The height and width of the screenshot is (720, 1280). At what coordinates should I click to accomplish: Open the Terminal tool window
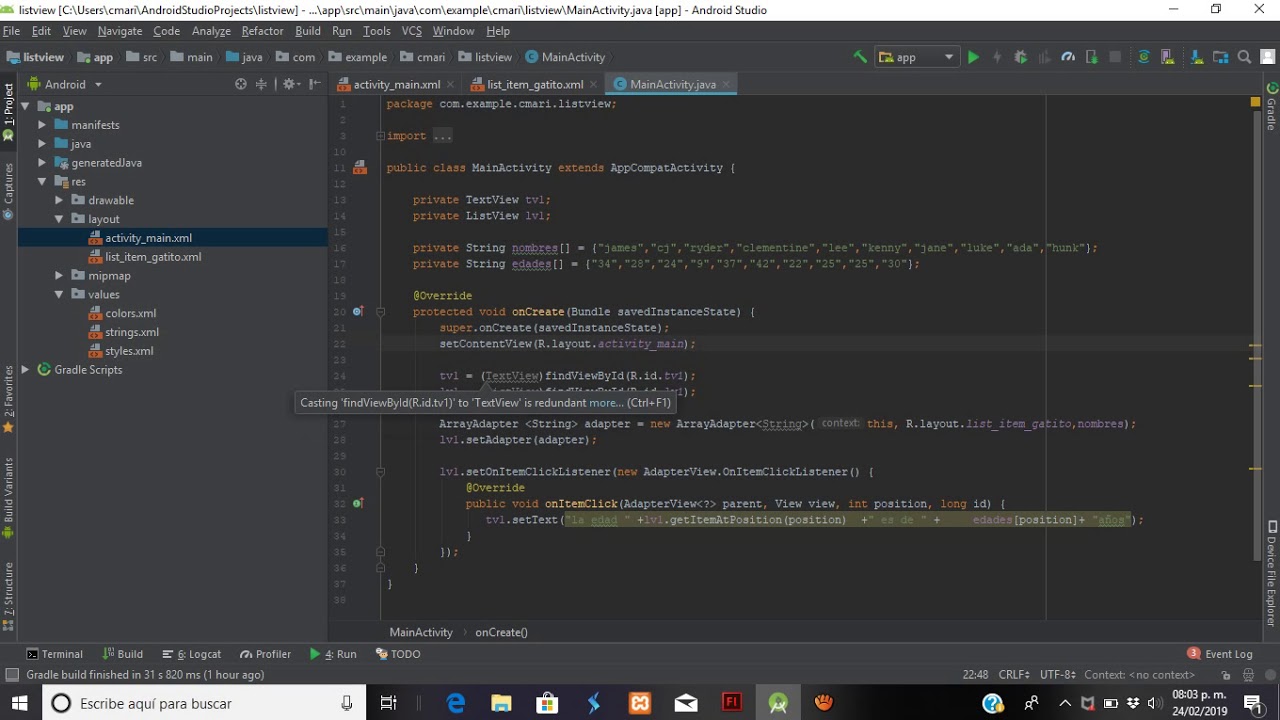click(54, 654)
